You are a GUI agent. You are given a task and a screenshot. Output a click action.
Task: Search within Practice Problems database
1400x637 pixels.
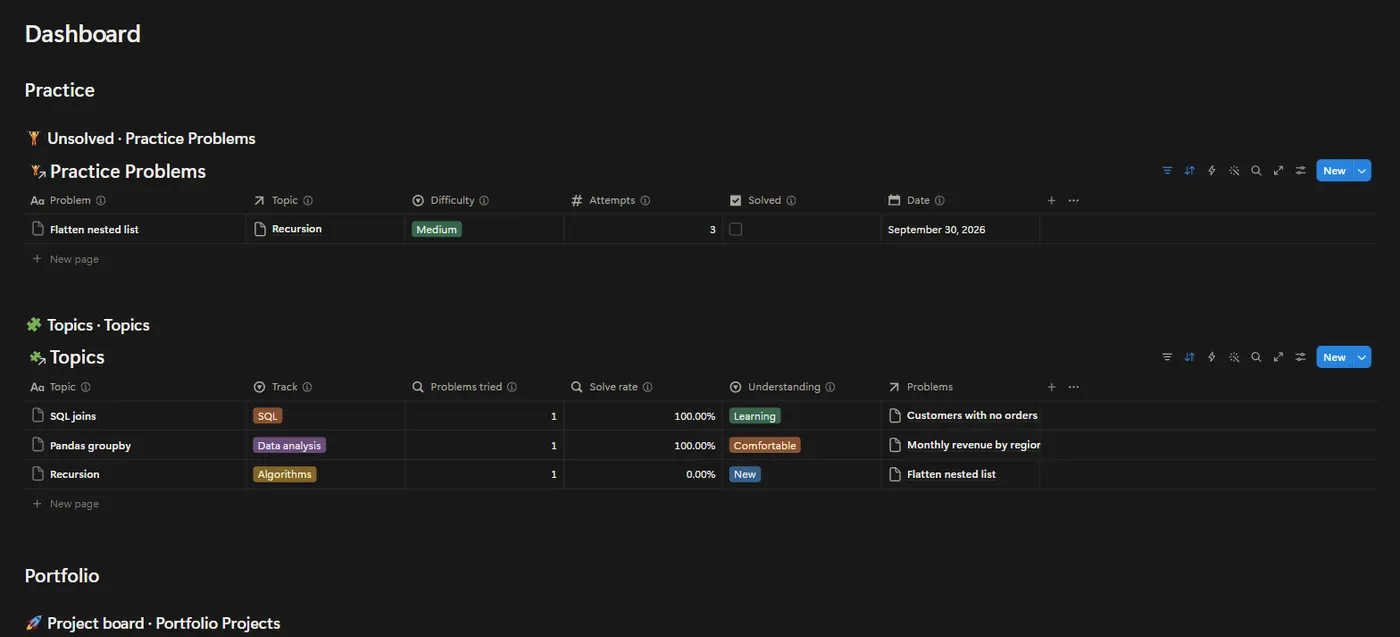pyautogui.click(x=1256, y=171)
